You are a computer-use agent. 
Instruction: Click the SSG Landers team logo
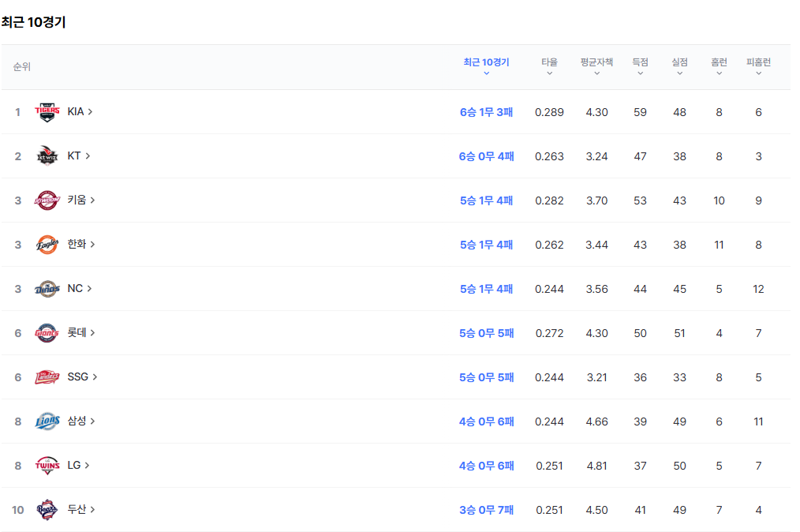click(x=47, y=377)
